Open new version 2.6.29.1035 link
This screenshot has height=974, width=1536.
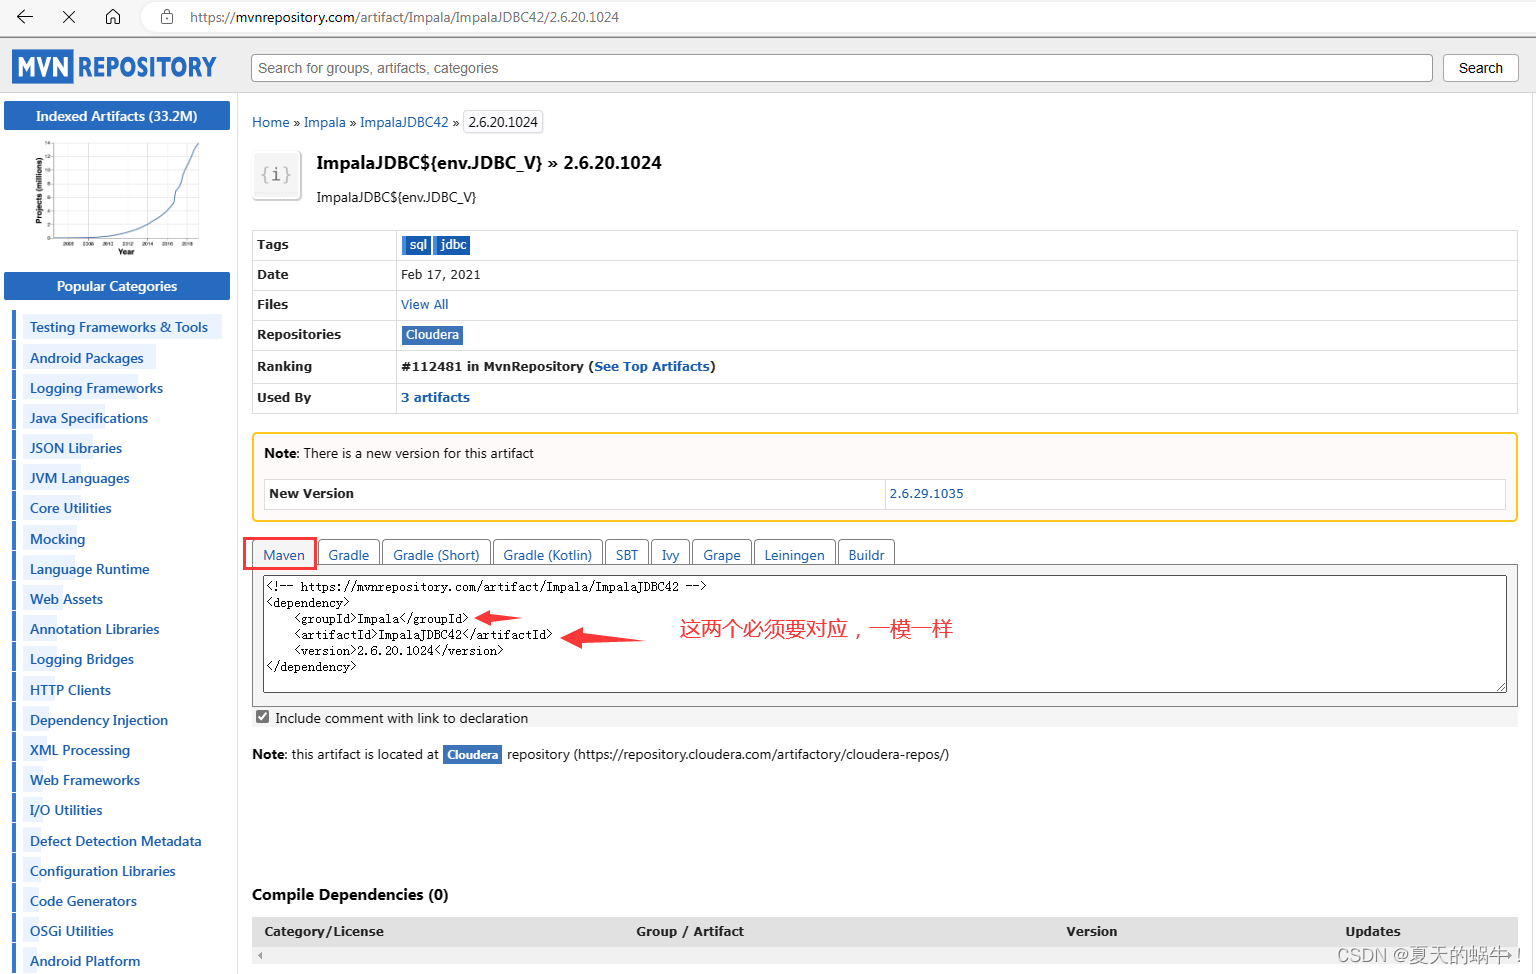coord(926,493)
